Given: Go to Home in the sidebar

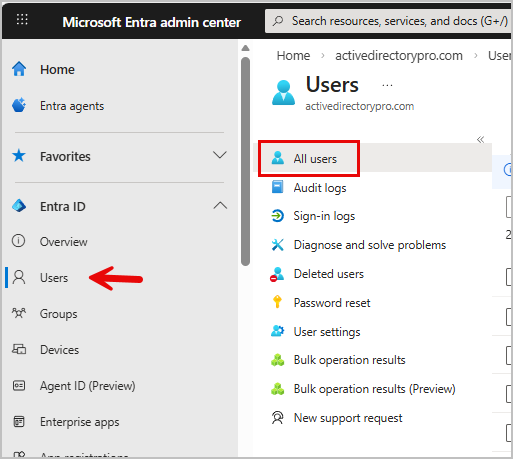Looking at the screenshot, I should 57,69.
